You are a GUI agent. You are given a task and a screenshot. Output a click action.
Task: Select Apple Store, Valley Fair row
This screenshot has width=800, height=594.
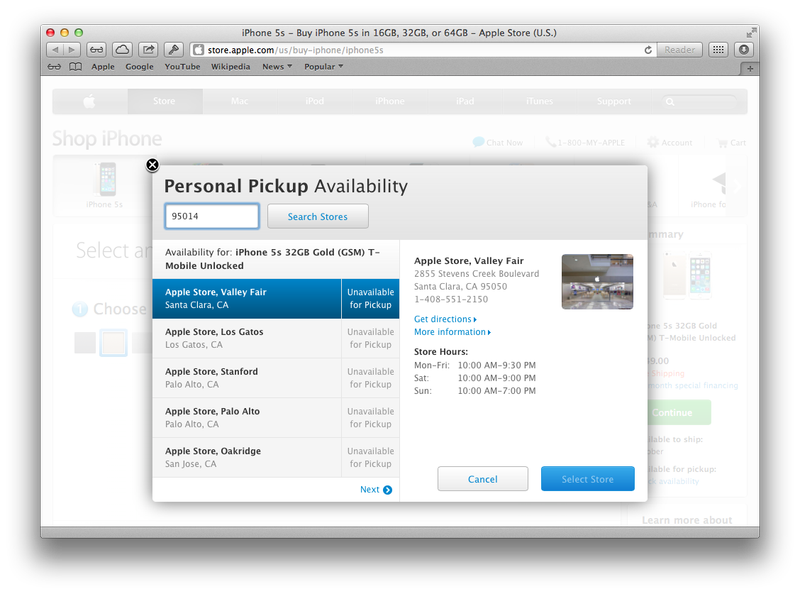(x=276, y=299)
